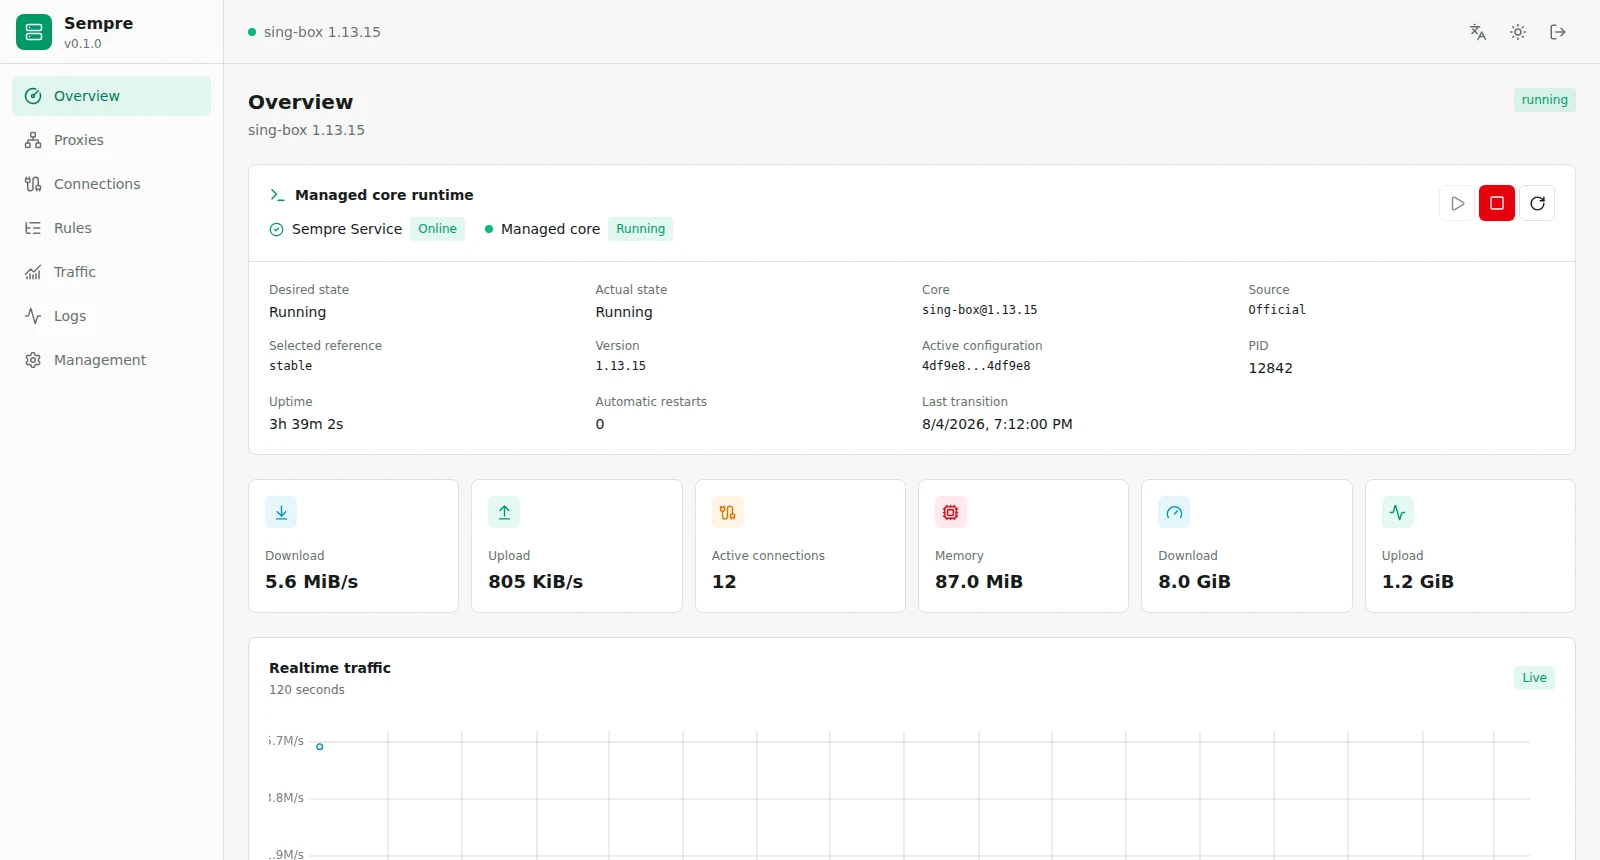Click the running status badge at top right
Viewport: 1600px width, 860px height.
[x=1545, y=100]
